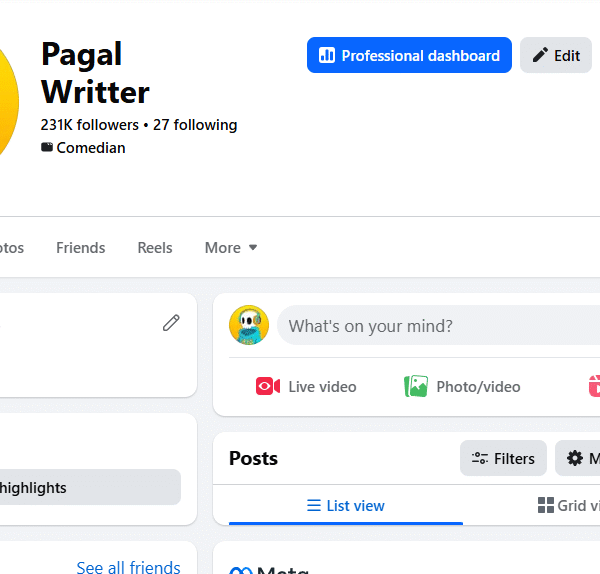The height and width of the screenshot is (574, 600).
Task: Switch to List view of posts
Action: click(x=345, y=506)
